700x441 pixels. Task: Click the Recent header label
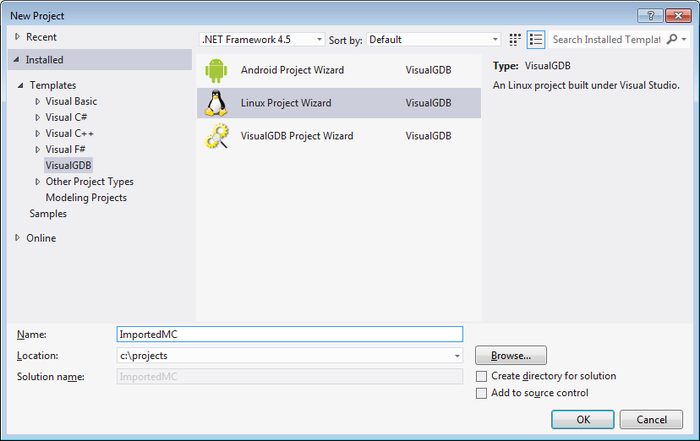42,37
